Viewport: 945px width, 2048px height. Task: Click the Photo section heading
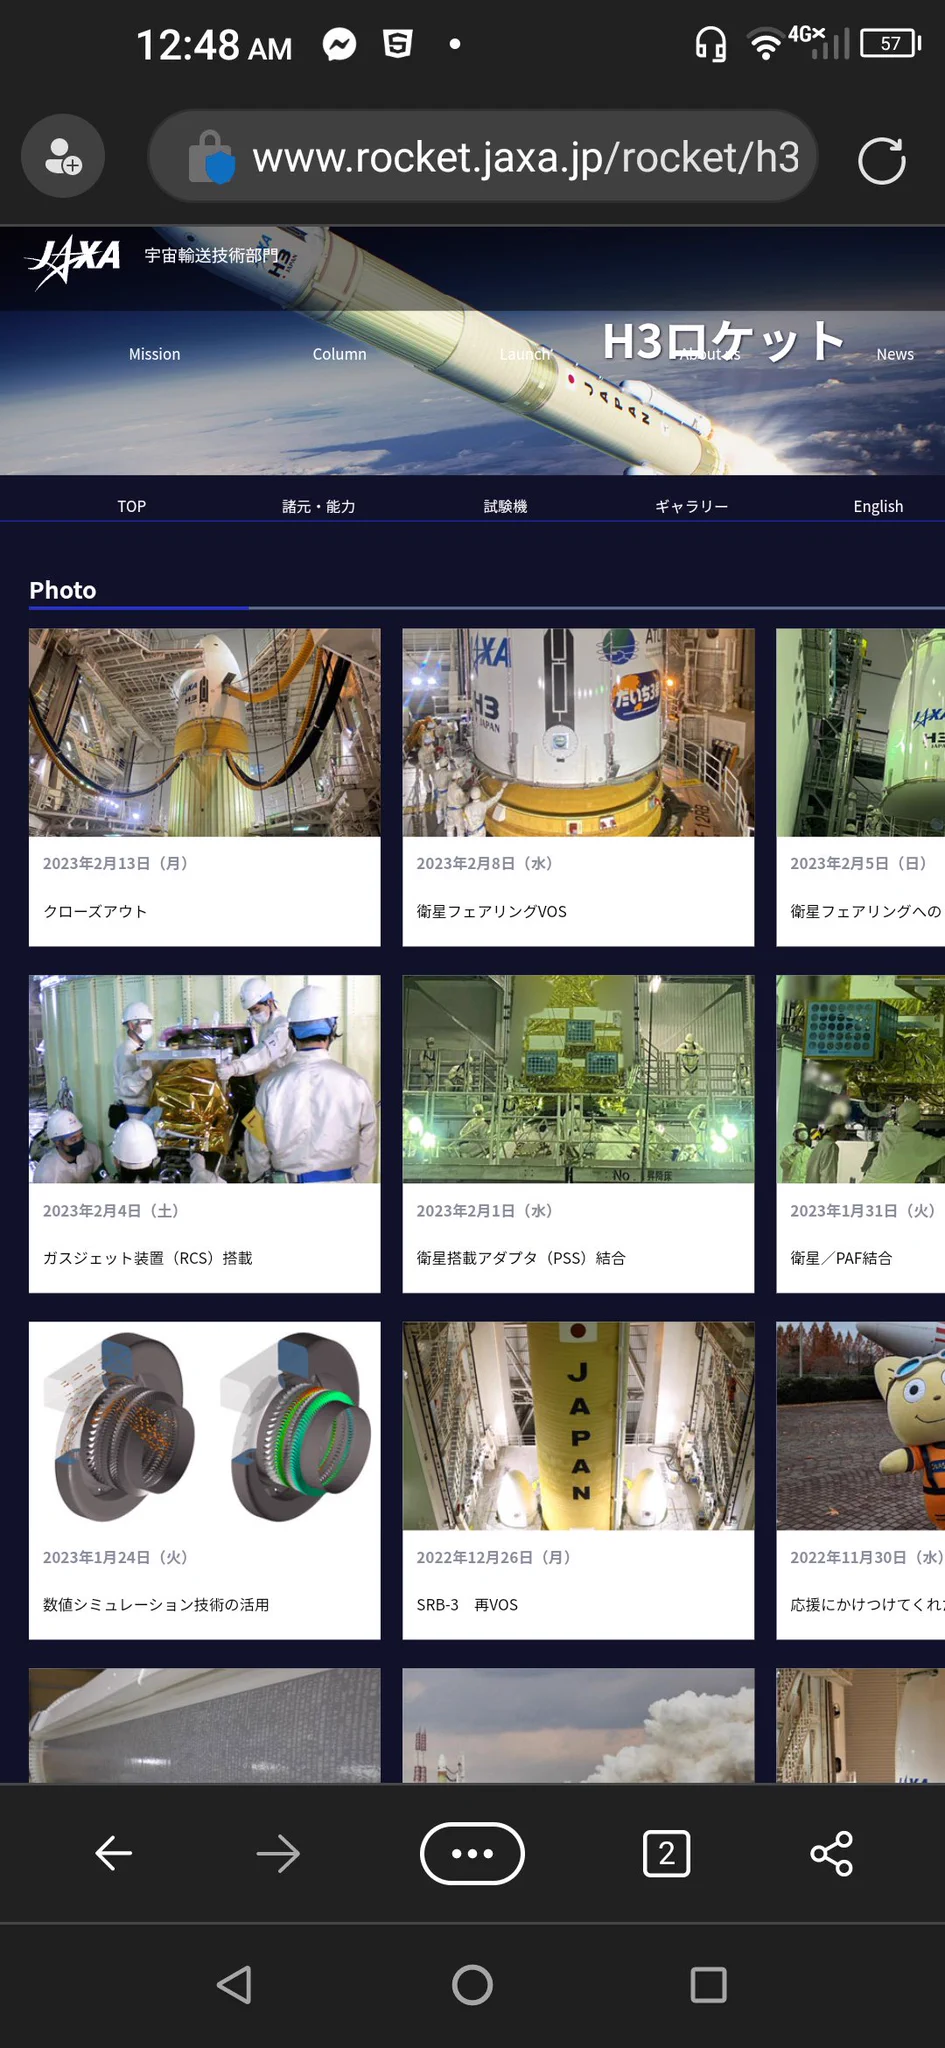(63, 590)
